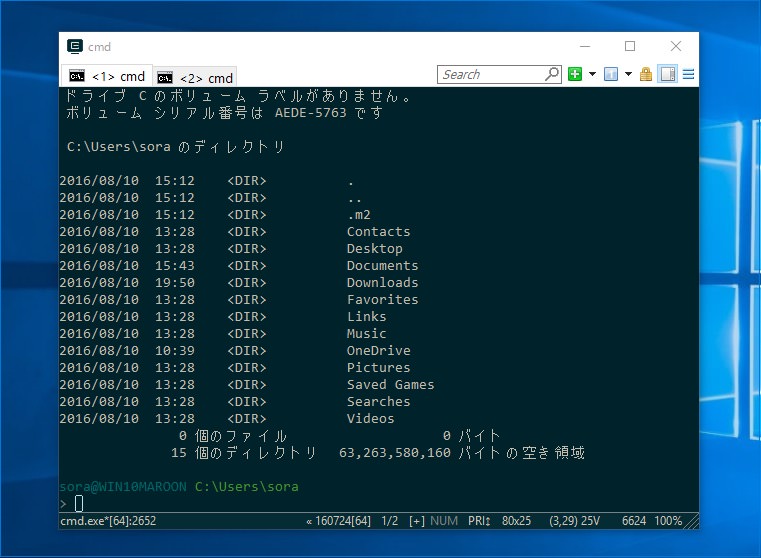Toggle the padlock lock console icon

[646, 74]
